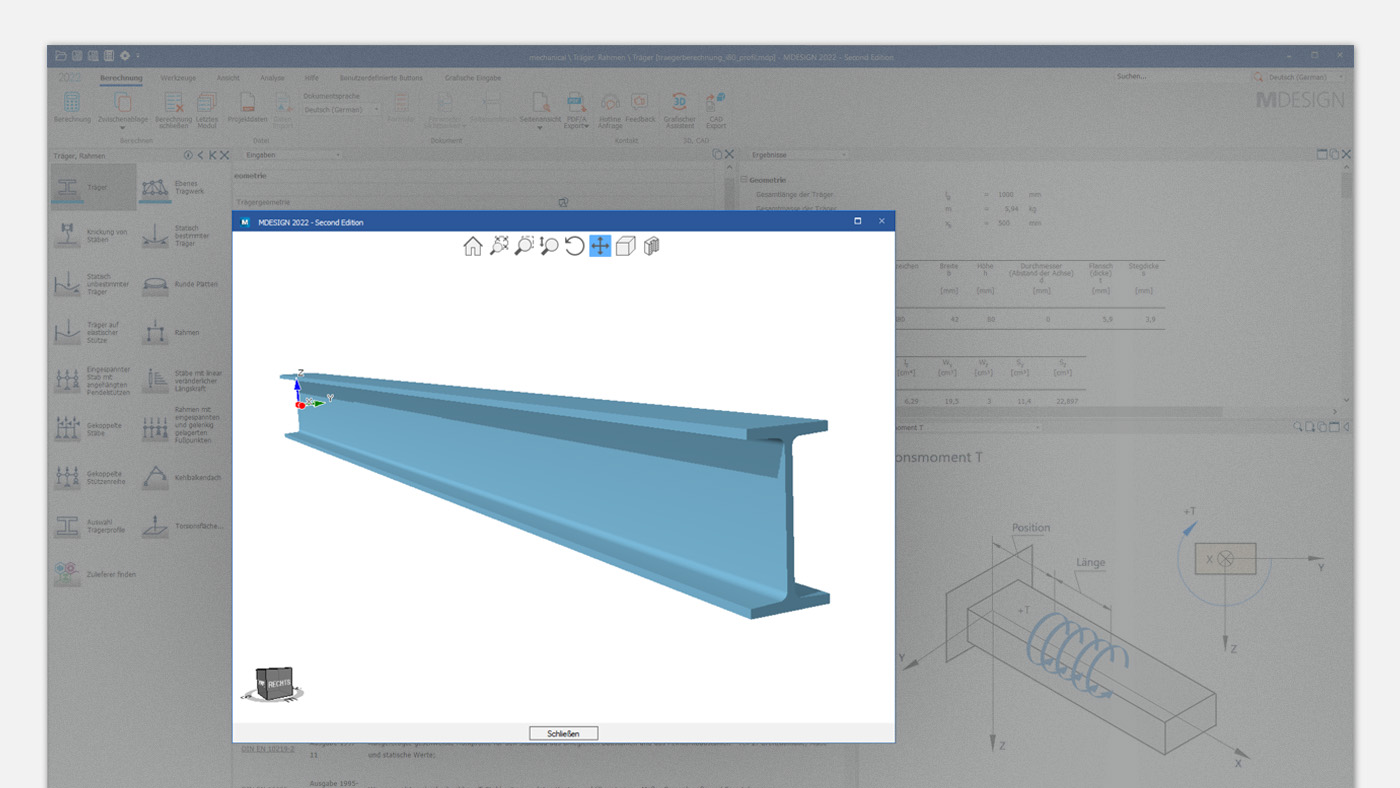1400x788 pixels.
Task: Select the pan (four-arrow move) tool
Action: pyautogui.click(x=600, y=246)
